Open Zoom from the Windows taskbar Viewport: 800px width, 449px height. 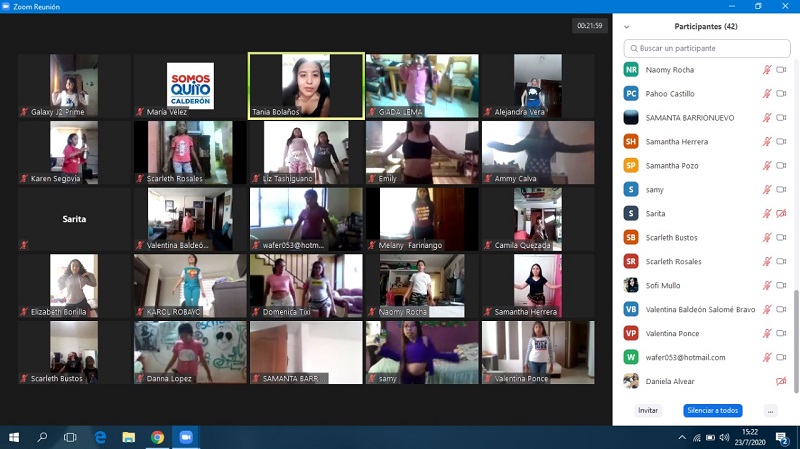coord(185,437)
